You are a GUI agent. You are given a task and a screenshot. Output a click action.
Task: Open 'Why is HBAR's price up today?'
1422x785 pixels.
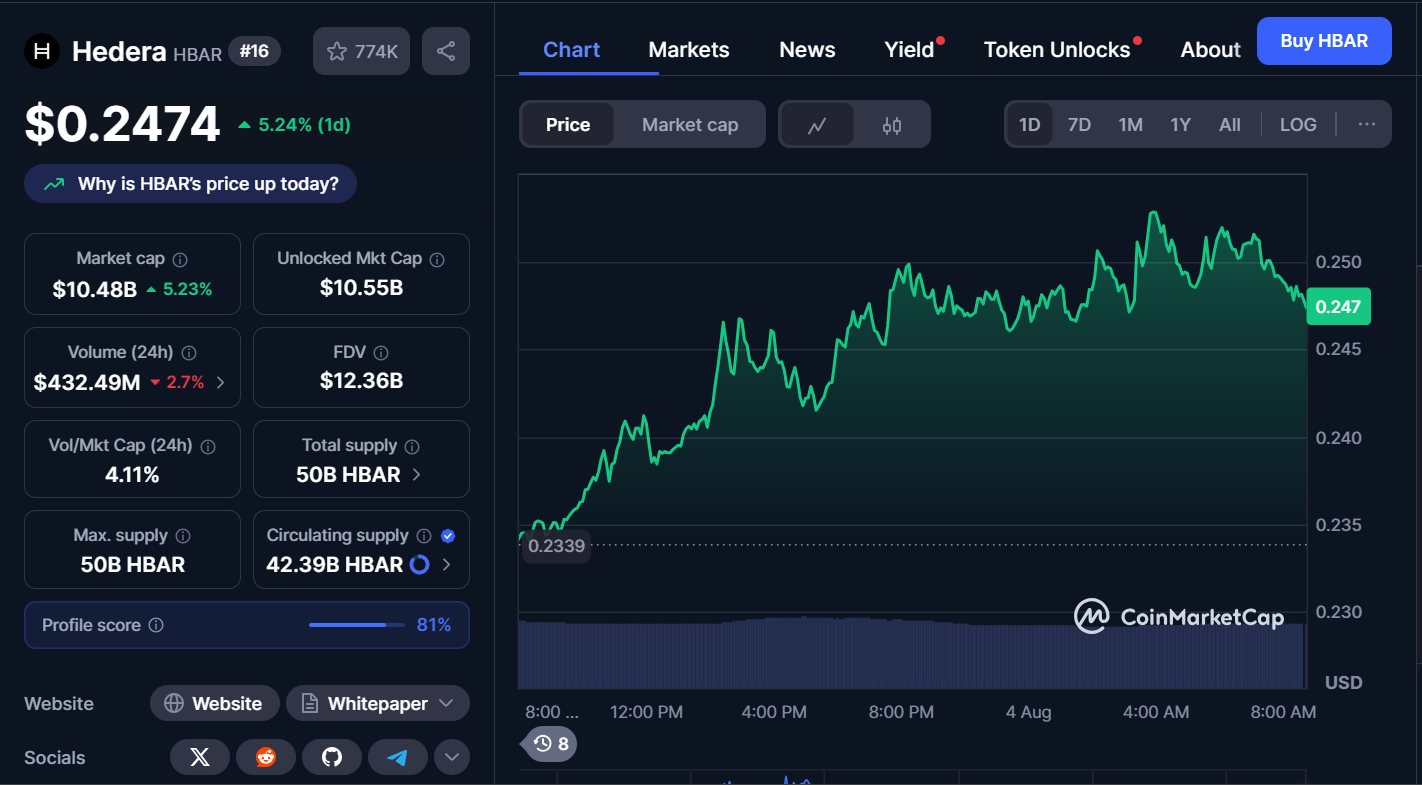[190, 184]
